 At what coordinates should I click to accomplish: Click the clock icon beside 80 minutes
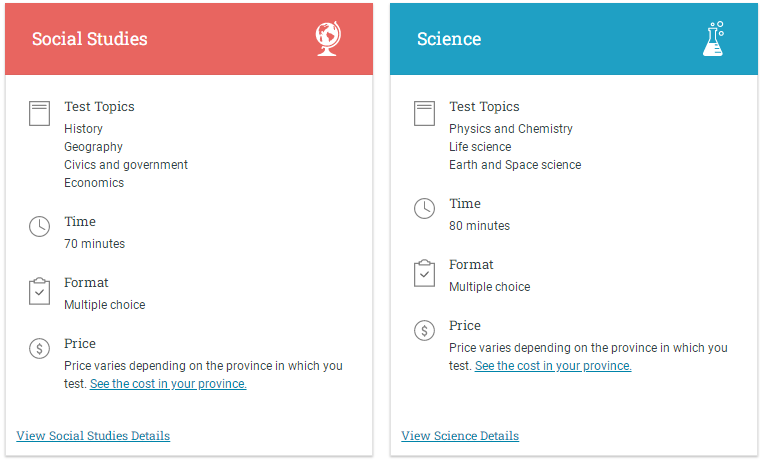424,208
